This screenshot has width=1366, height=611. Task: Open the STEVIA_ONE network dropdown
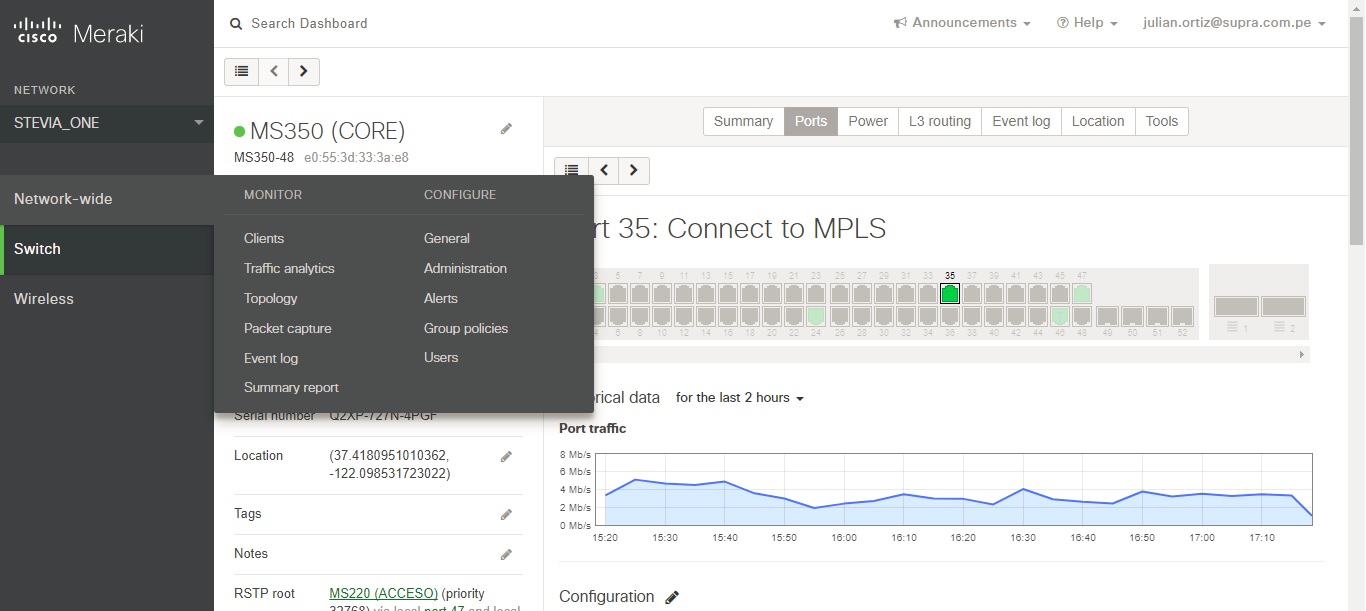[106, 123]
